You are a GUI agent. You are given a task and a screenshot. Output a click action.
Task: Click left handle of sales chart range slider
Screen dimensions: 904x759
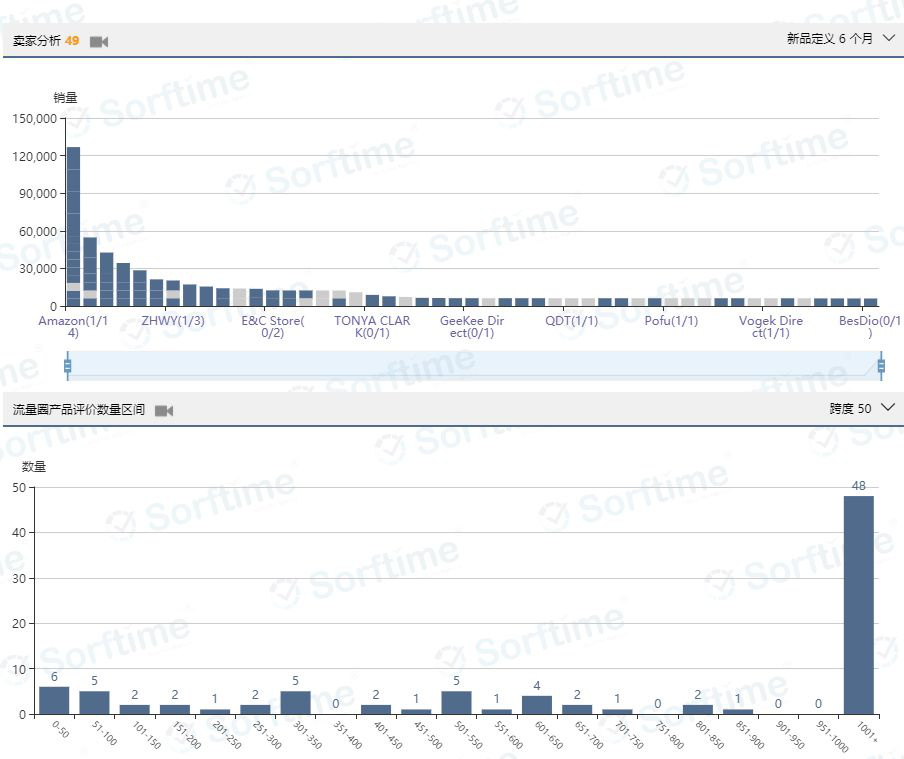67,366
